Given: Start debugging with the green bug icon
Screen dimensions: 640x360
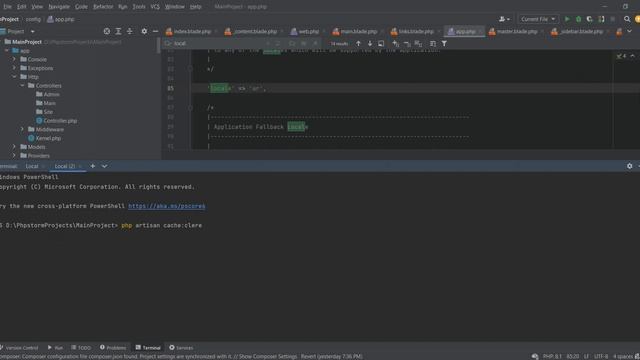Looking at the screenshot, I should tap(578, 19).
